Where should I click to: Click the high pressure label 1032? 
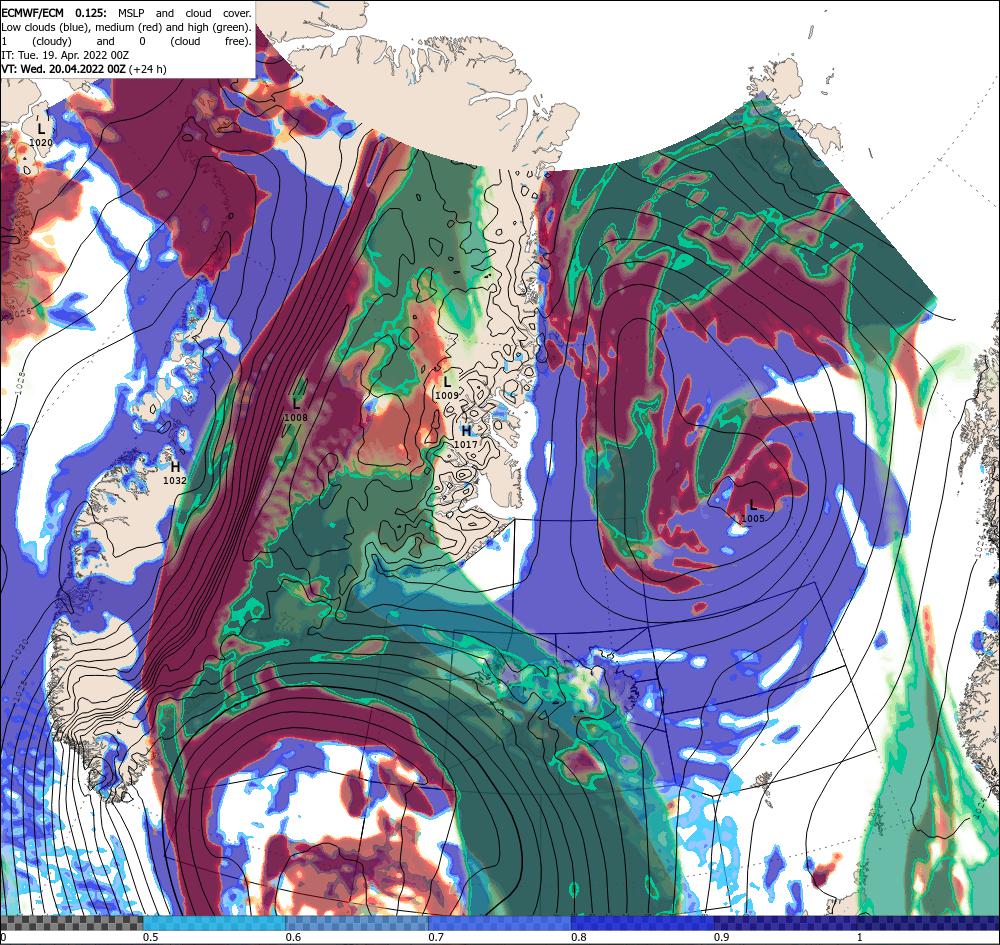tap(175, 473)
